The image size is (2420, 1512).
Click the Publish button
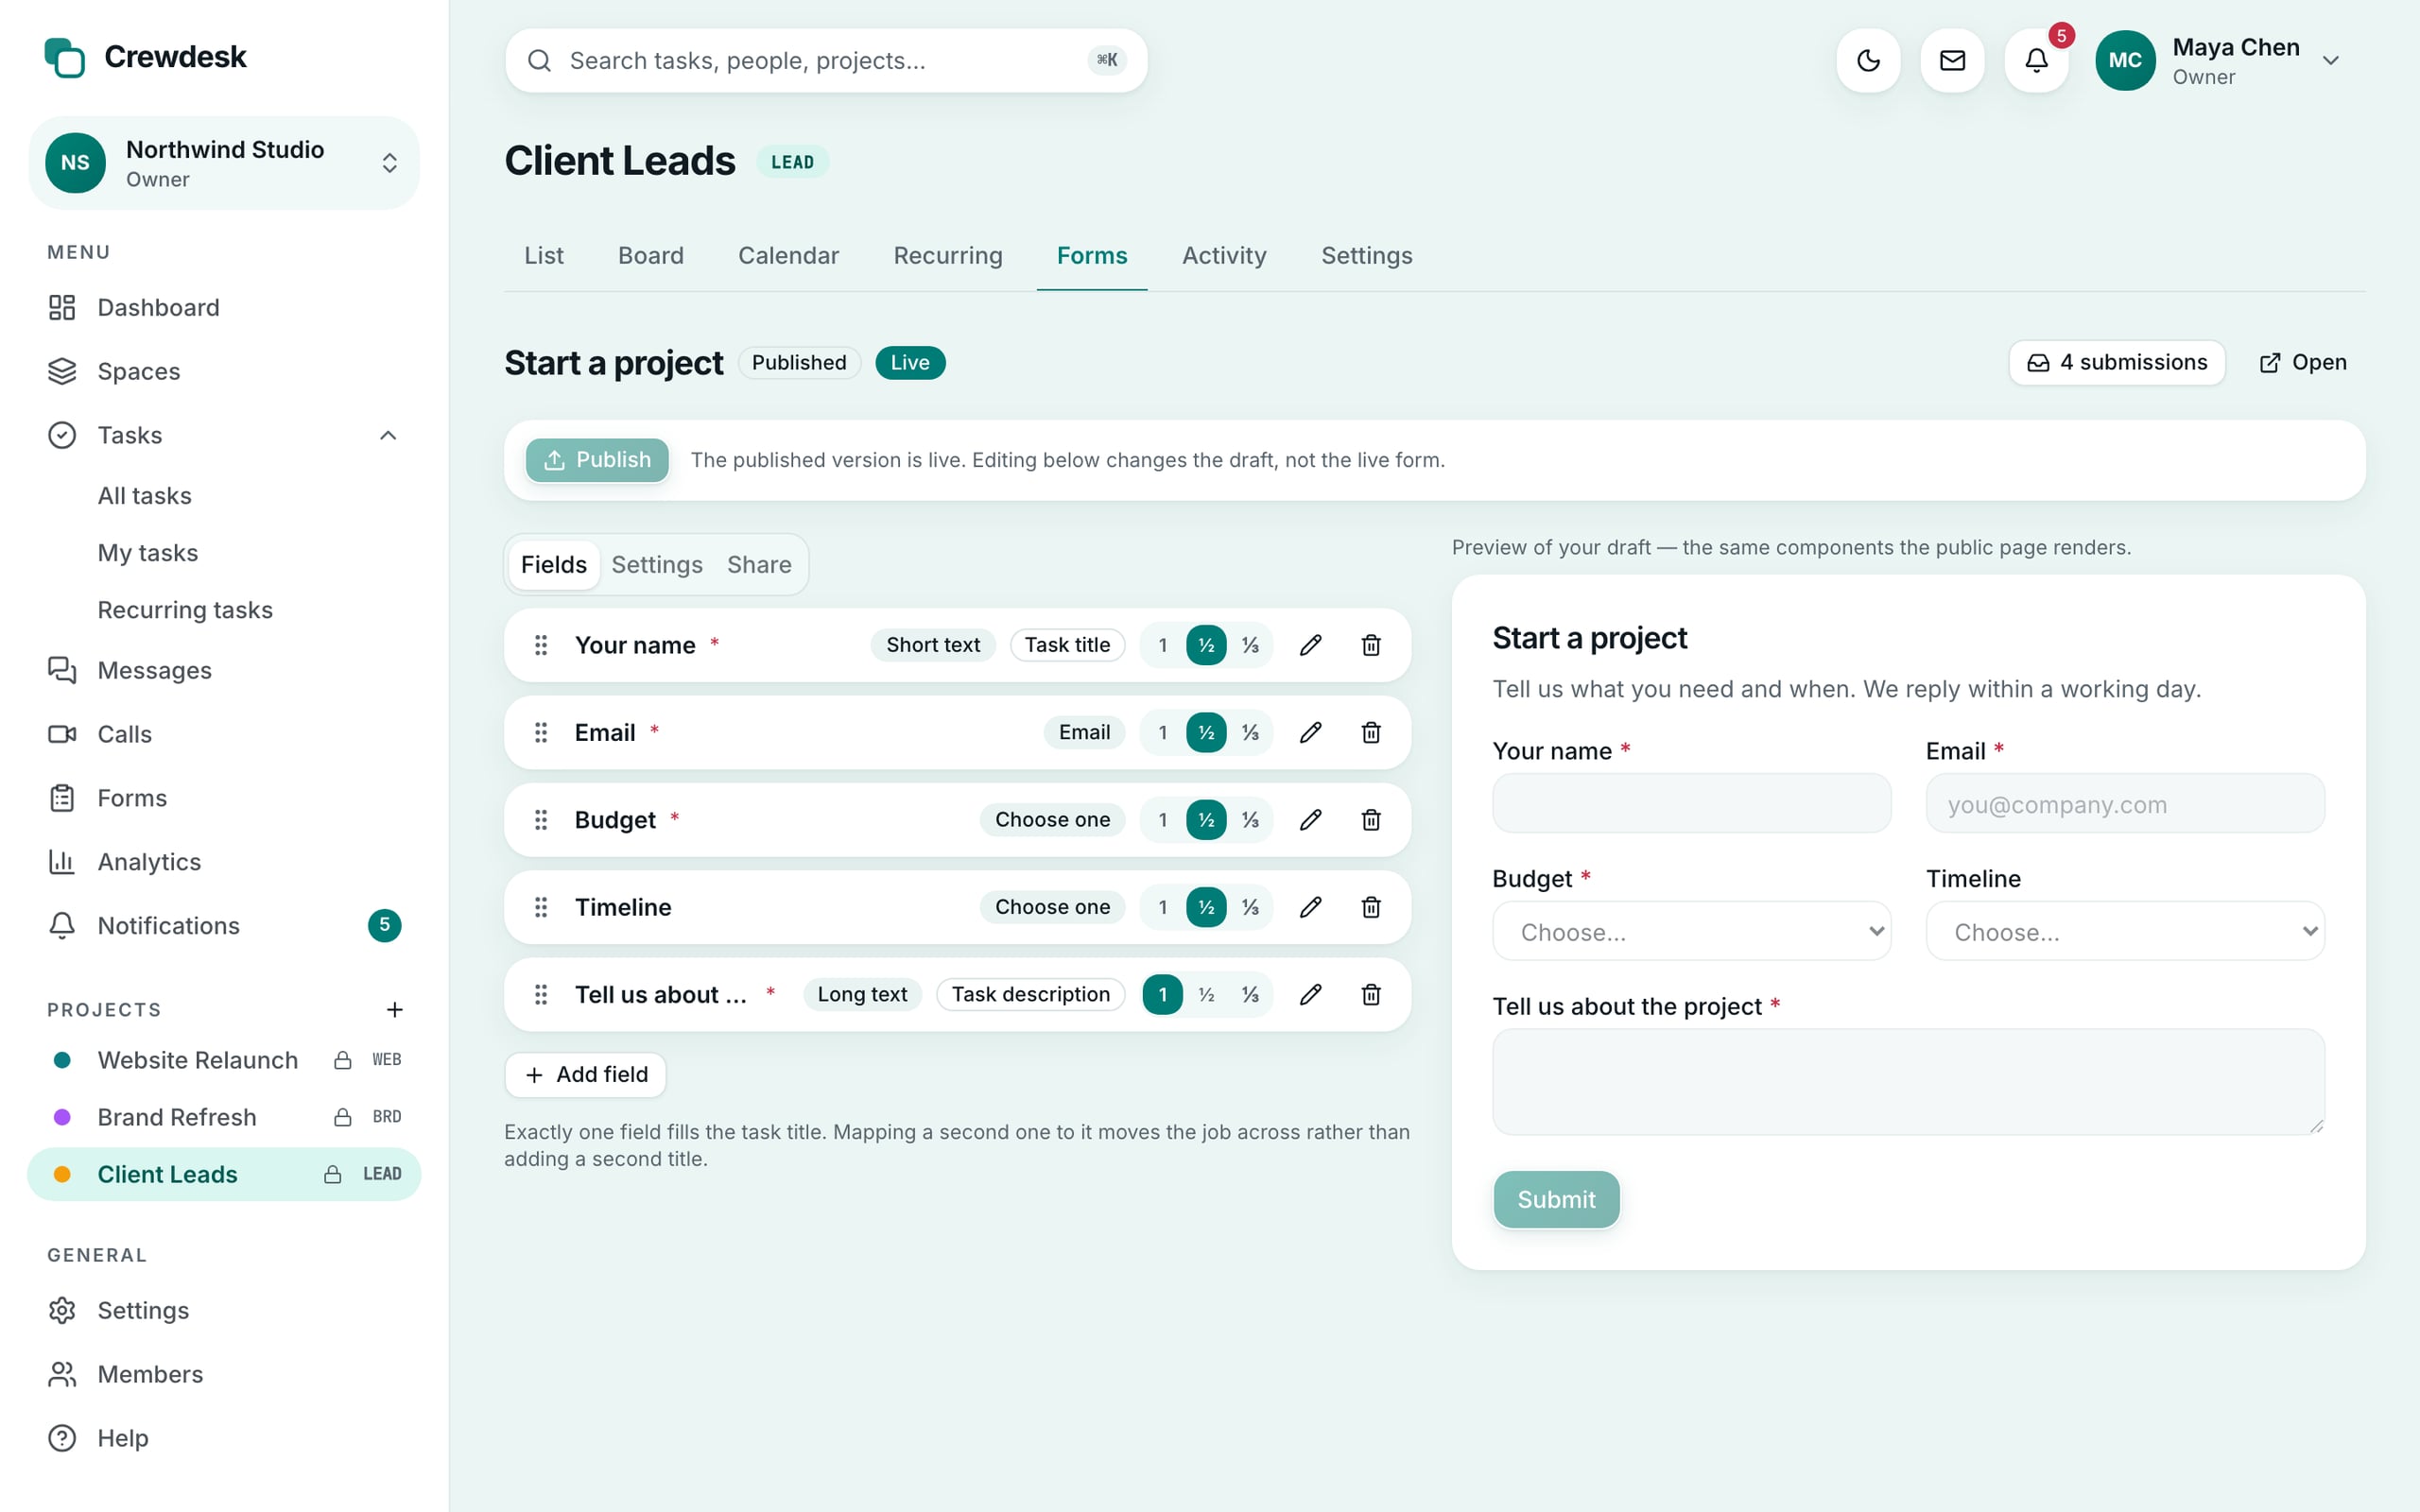[x=597, y=460]
